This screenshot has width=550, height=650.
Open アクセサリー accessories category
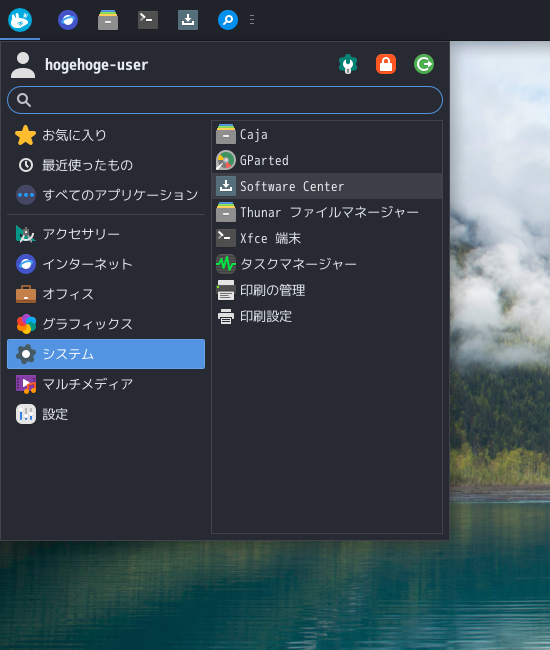coord(106,234)
